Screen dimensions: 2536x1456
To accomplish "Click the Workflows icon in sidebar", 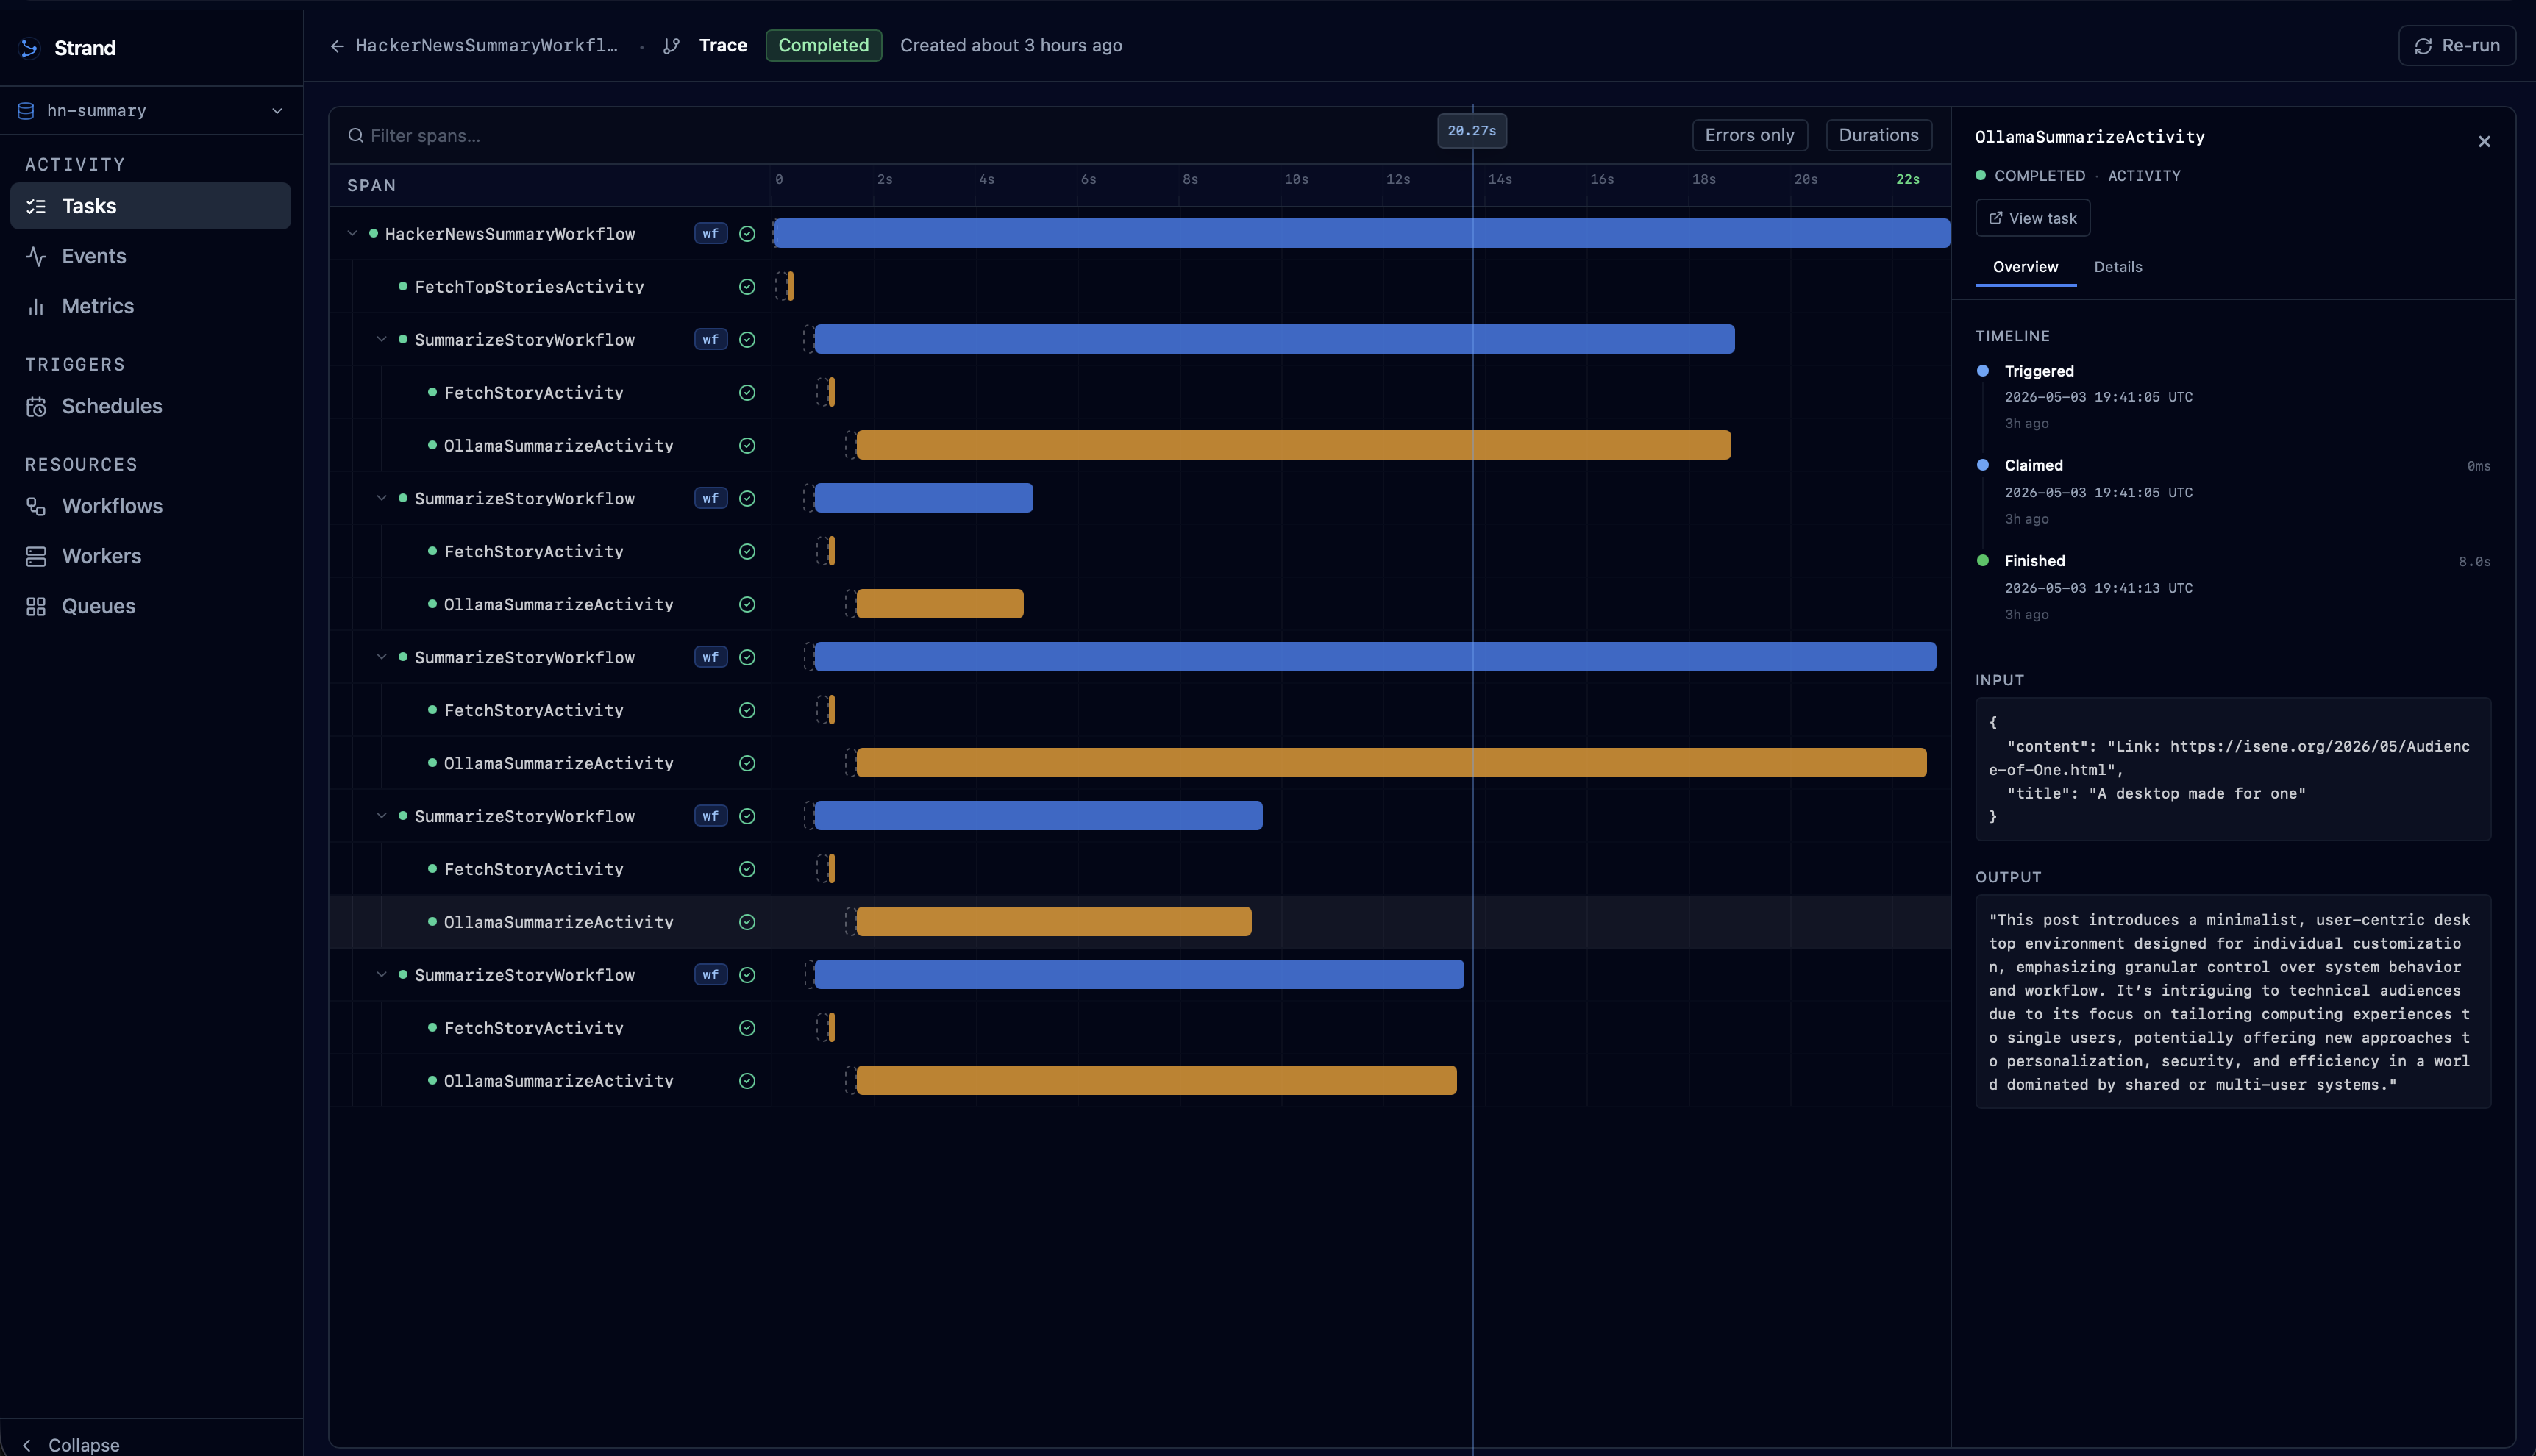I will click(x=36, y=506).
